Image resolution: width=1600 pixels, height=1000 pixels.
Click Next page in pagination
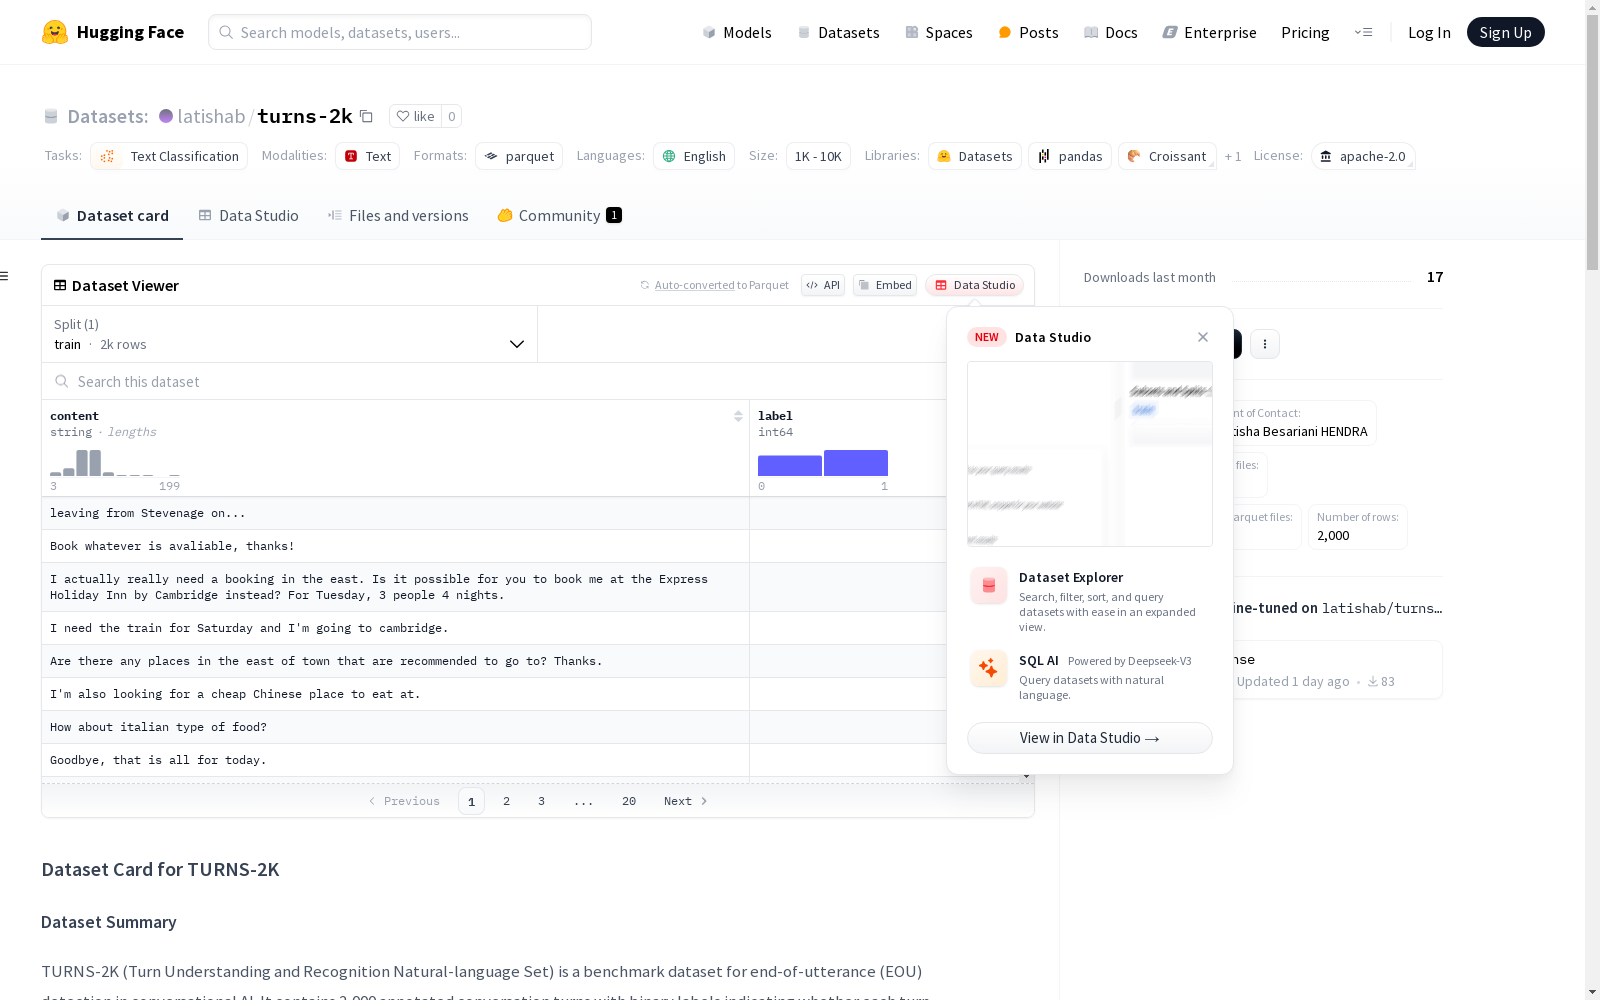point(686,801)
